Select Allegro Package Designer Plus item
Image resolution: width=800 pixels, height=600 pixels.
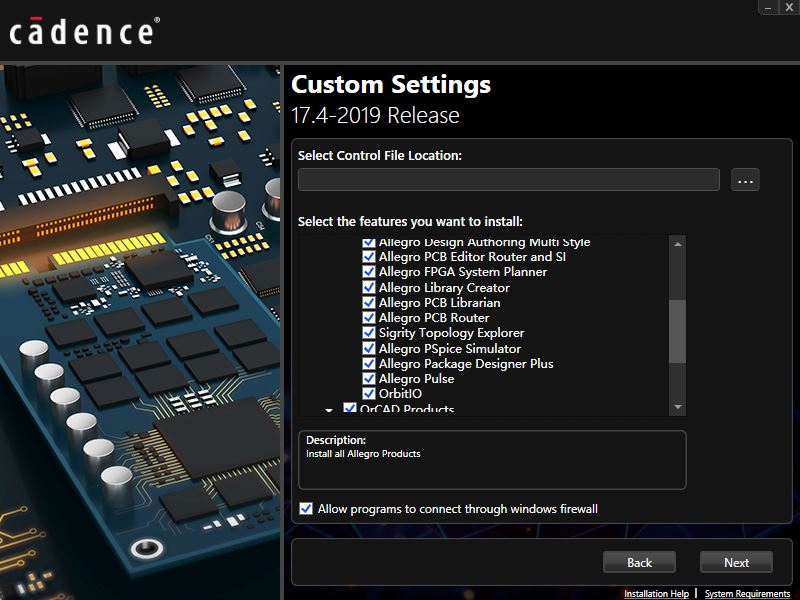(466, 364)
